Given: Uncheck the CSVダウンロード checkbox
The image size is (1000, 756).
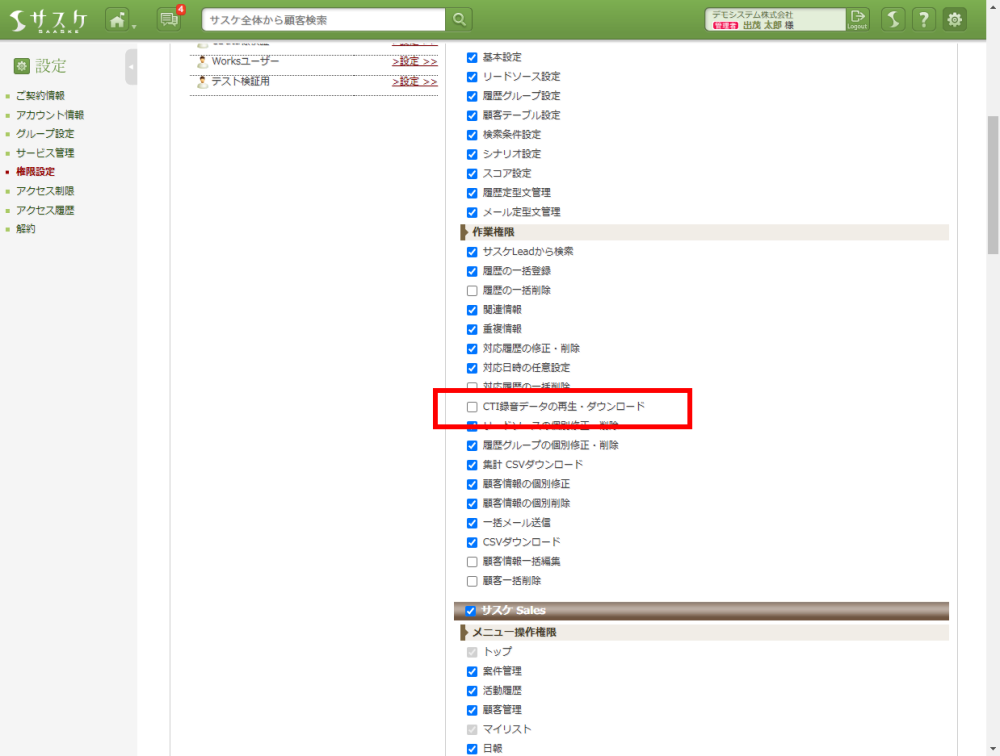Looking at the screenshot, I should tap(472, 542).
